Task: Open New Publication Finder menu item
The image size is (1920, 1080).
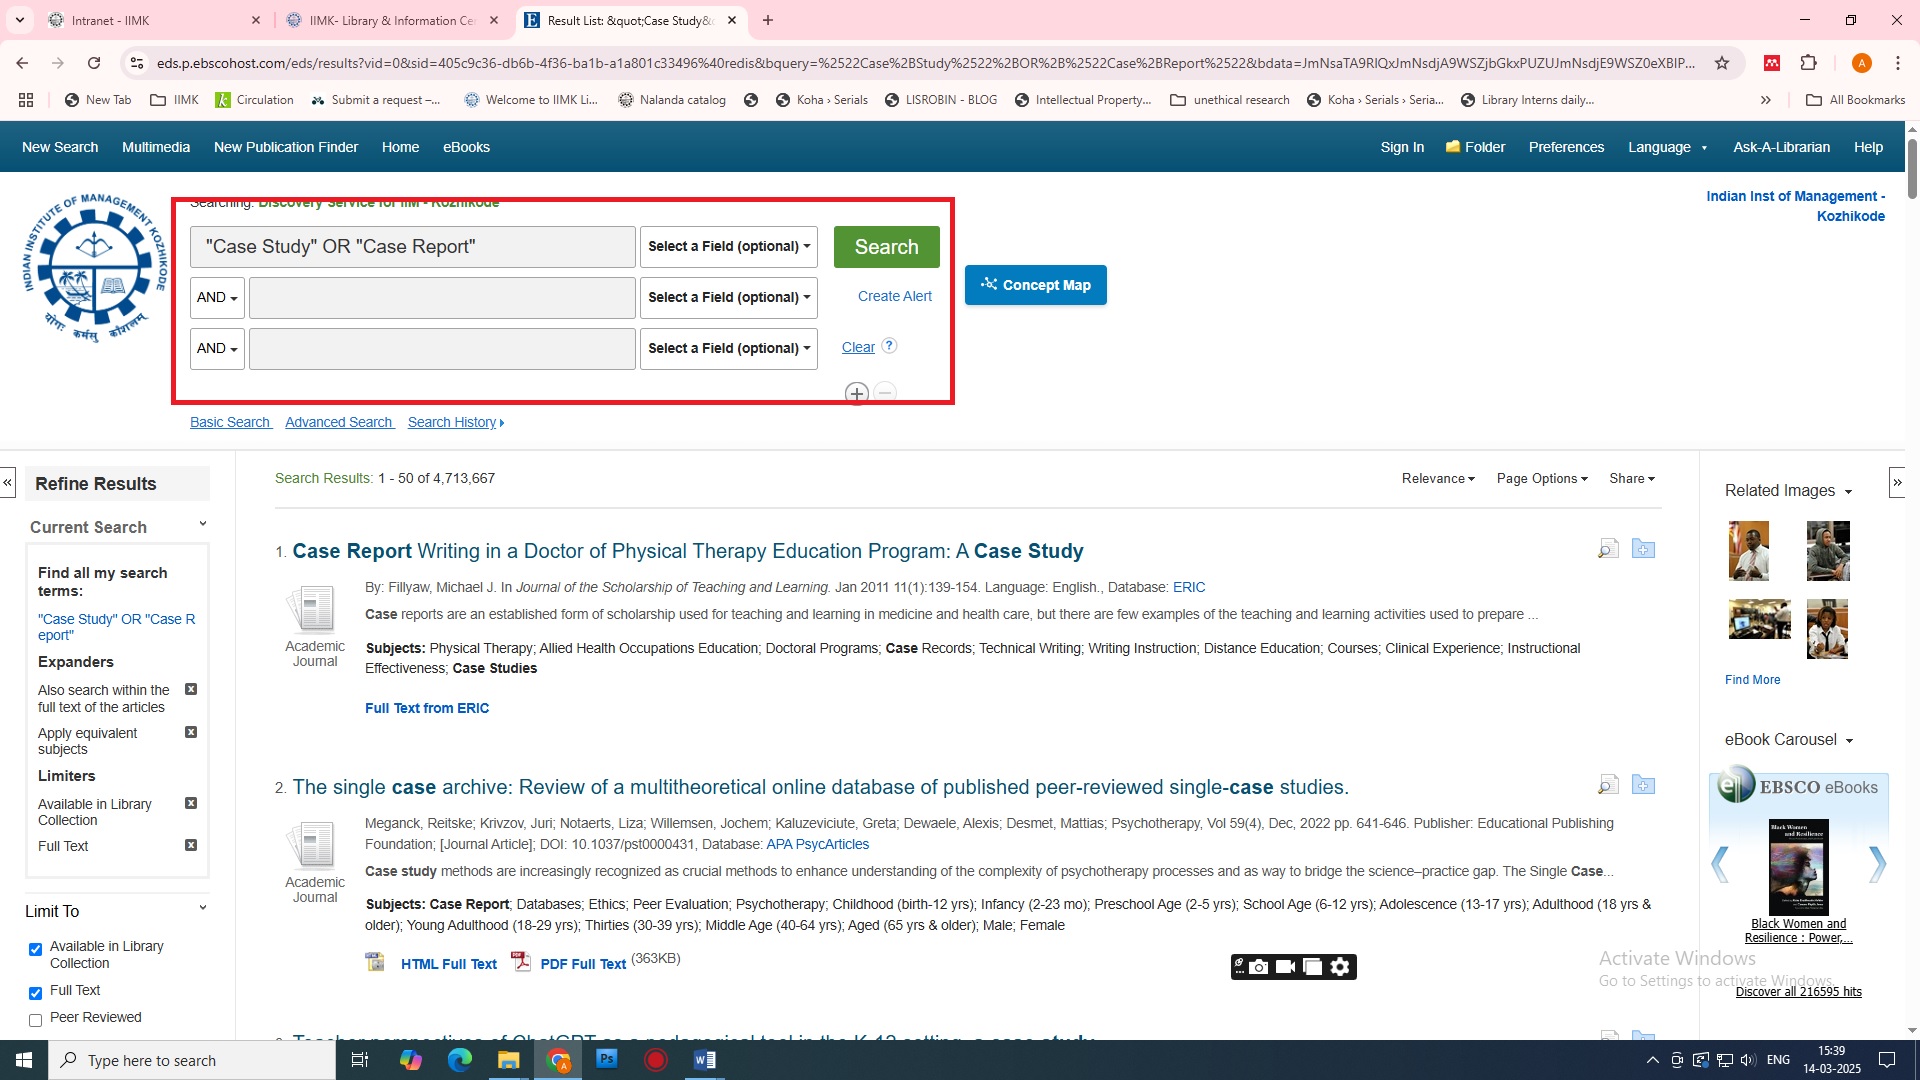Action: (x=285, y=147)
